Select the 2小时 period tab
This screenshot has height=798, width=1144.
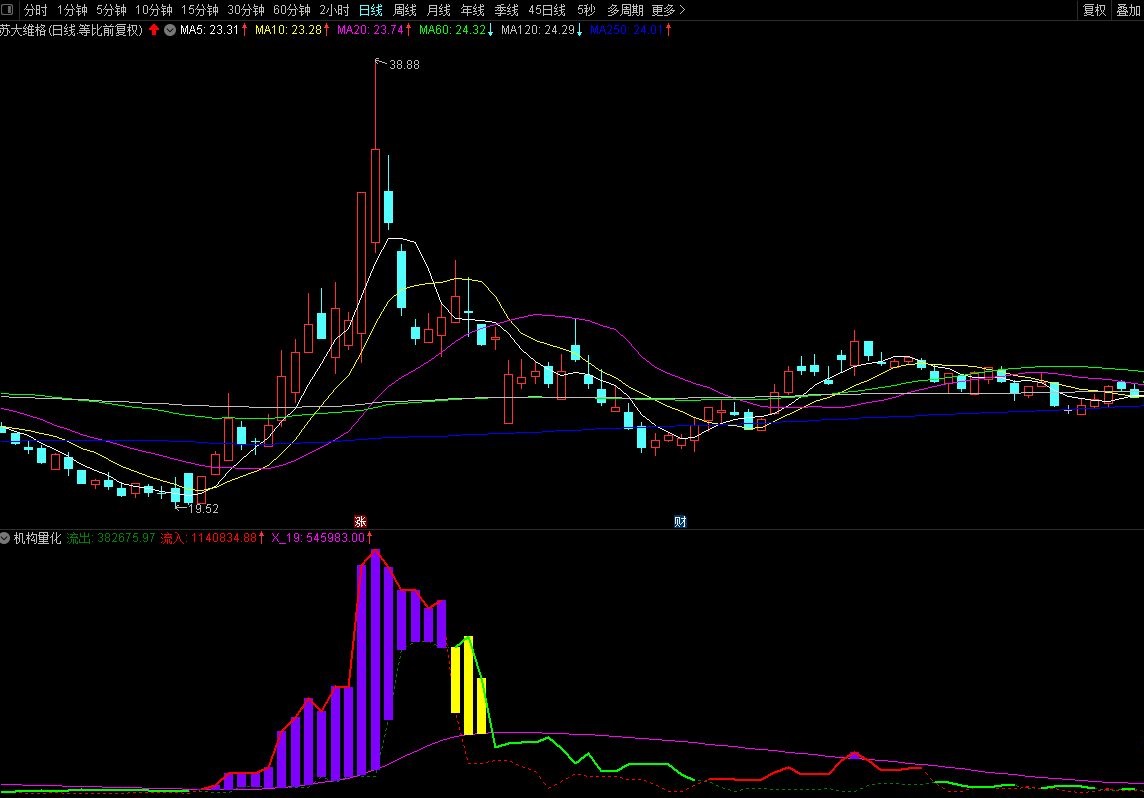334,10
